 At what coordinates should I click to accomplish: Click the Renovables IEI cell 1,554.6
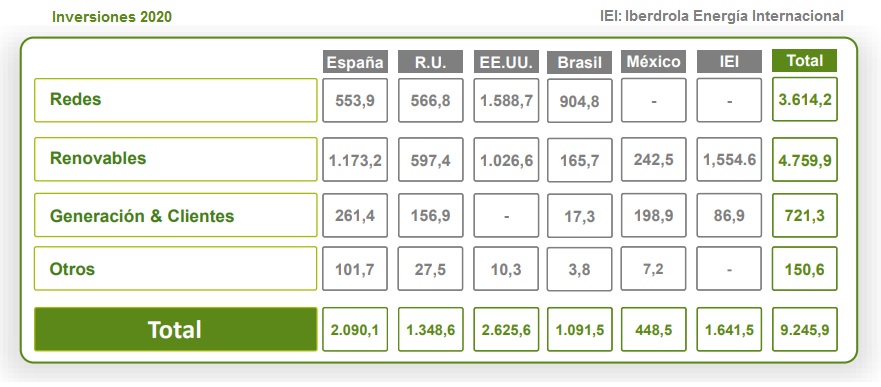(x=729, y=160)
